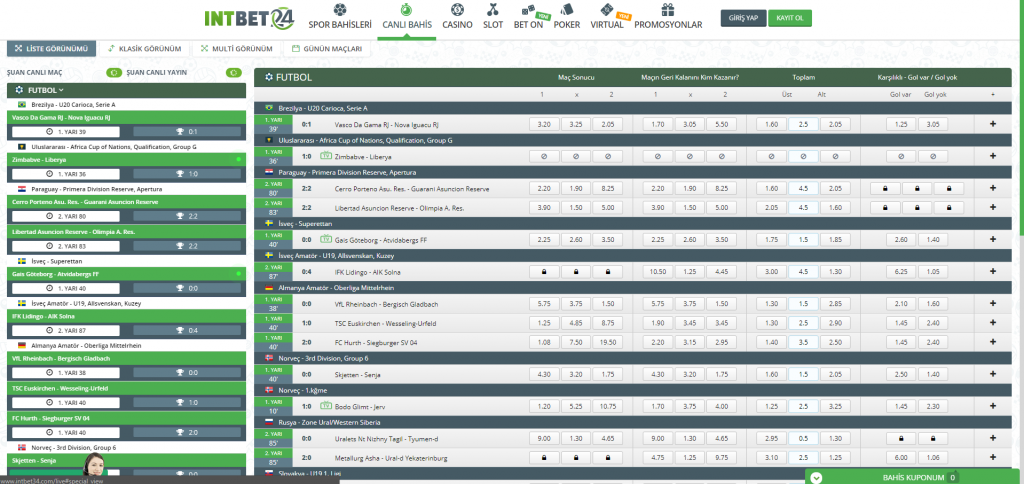Expand more bets for Zimbabve - Liberya
This screenshot has width=1024, height=484.
(x=993, y=156)
